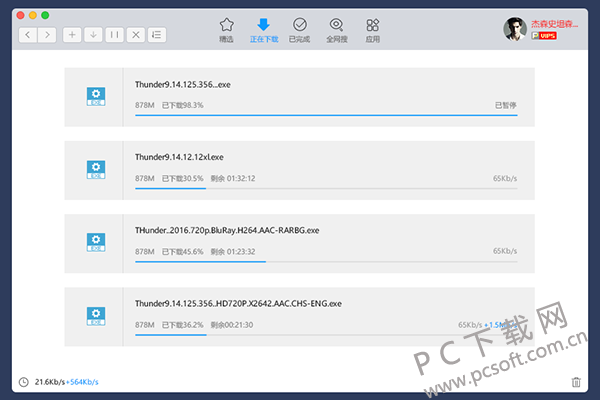This screenshot has width=600, height=400.
Task: Open the trash bin icon
Action: [576, 382]
